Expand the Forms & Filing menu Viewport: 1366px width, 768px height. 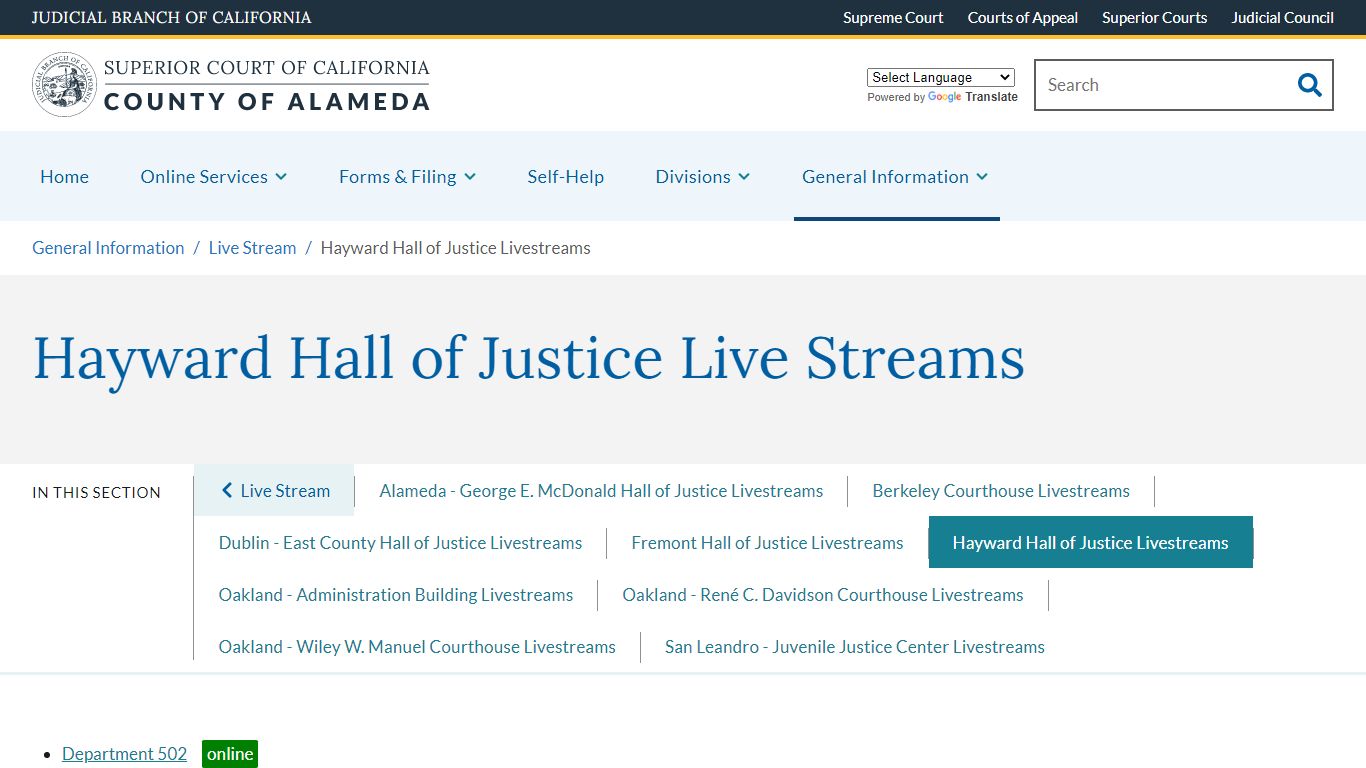pos(407,176)
